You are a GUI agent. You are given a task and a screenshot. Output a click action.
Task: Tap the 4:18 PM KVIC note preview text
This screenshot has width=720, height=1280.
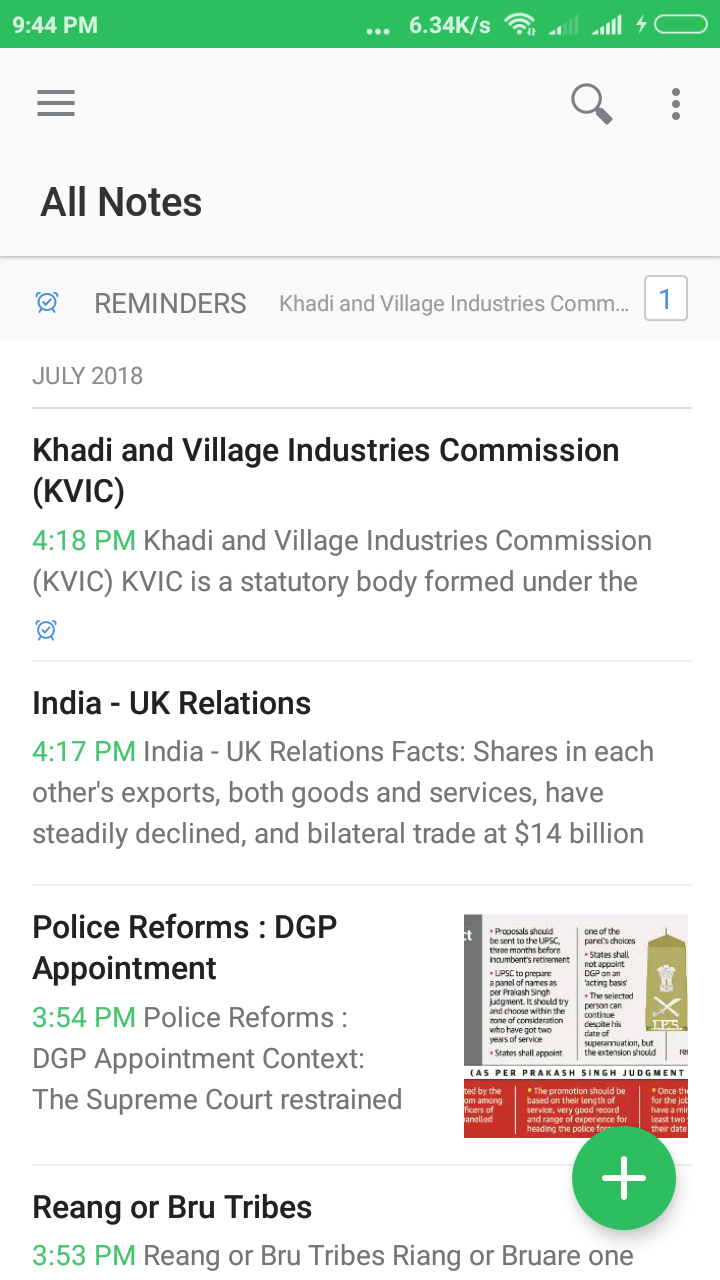click(342, 561)
